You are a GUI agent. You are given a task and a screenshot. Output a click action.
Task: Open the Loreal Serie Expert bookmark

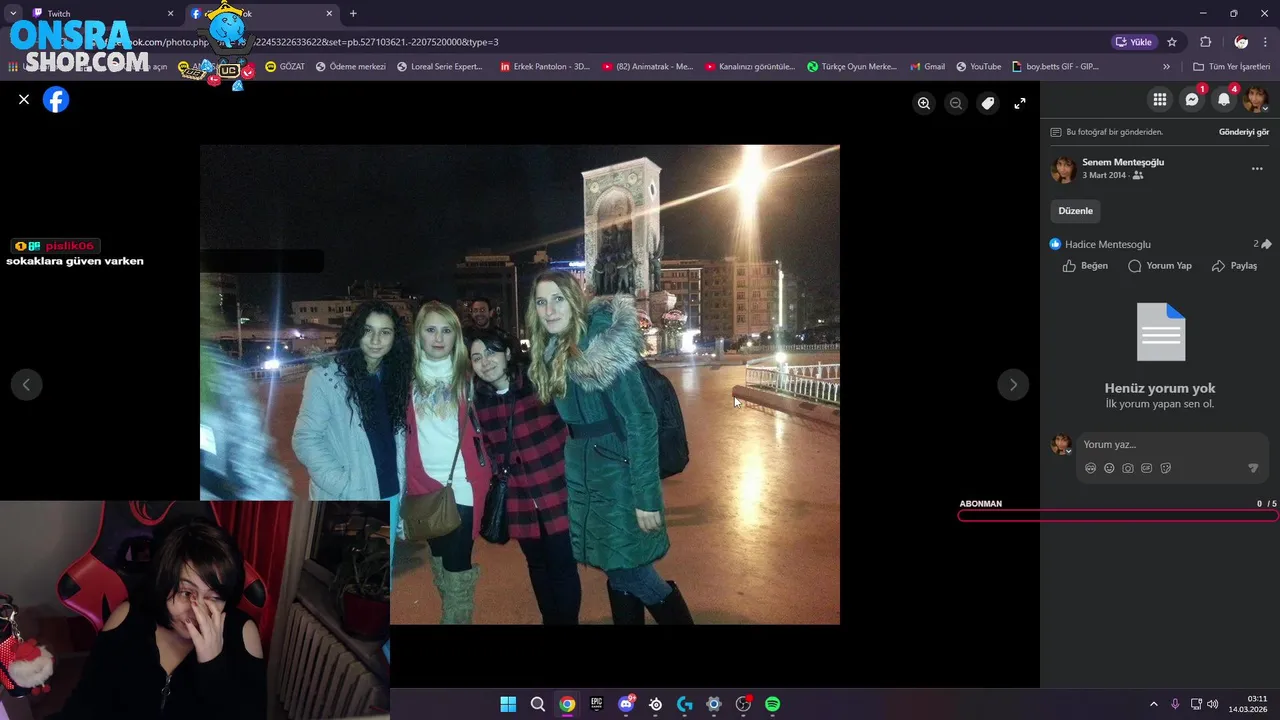(x=440, y=67)
